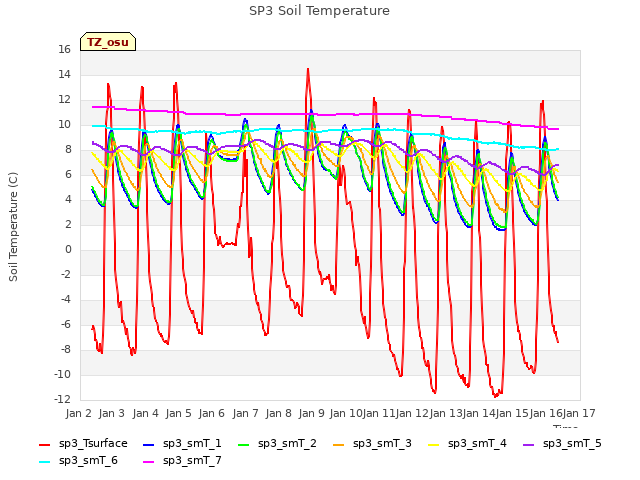Click the 0 y-axis tick label
640x480 pixels.
68,249
